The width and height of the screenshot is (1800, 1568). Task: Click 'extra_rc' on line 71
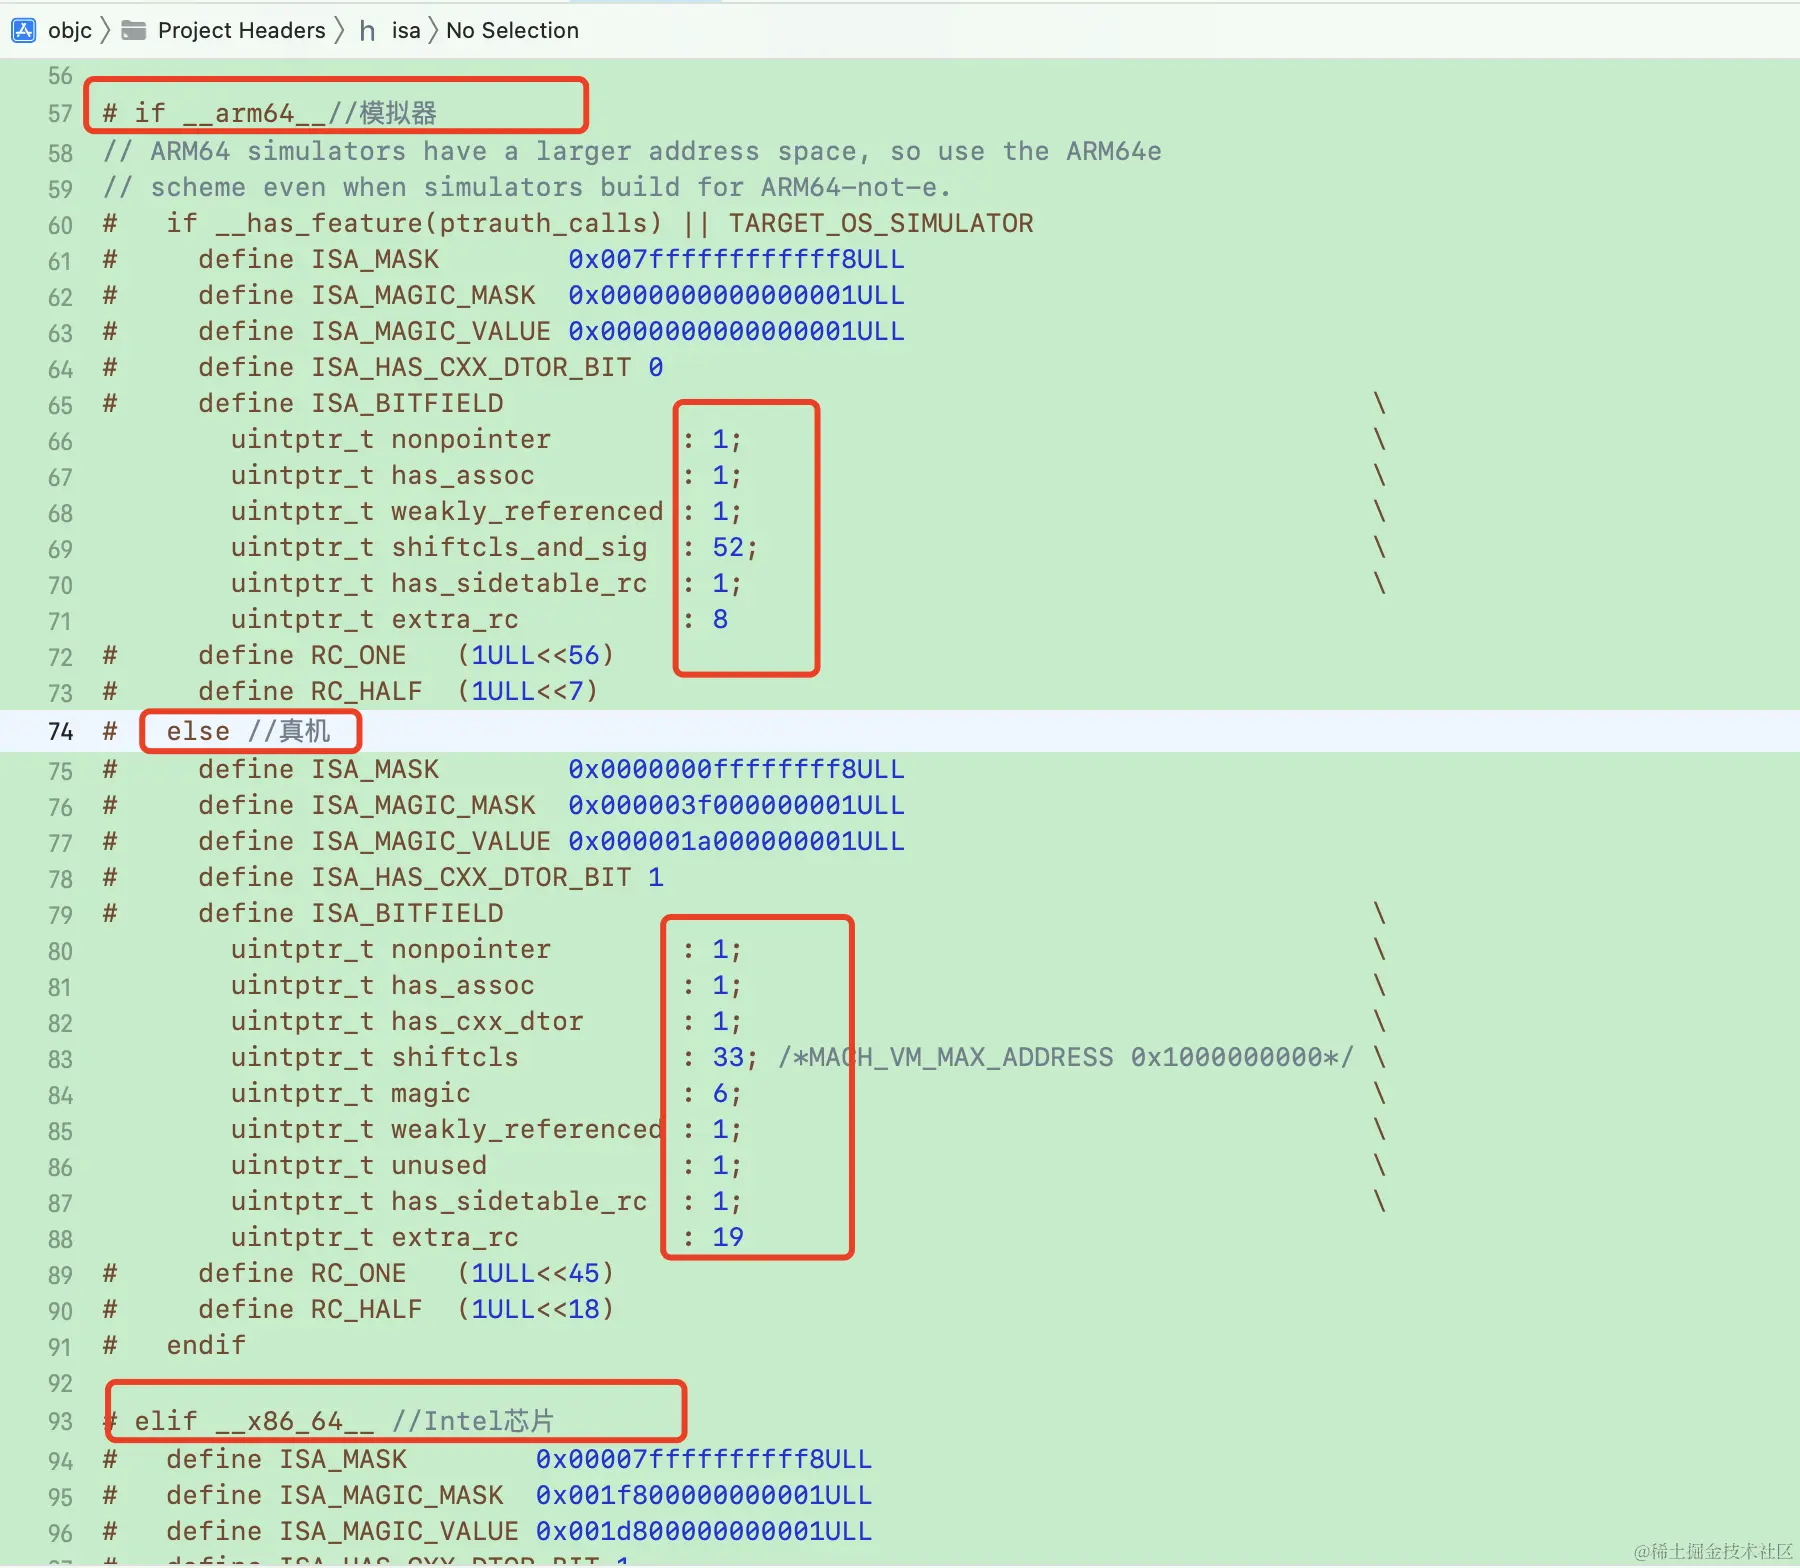click(x=455, y=619)
